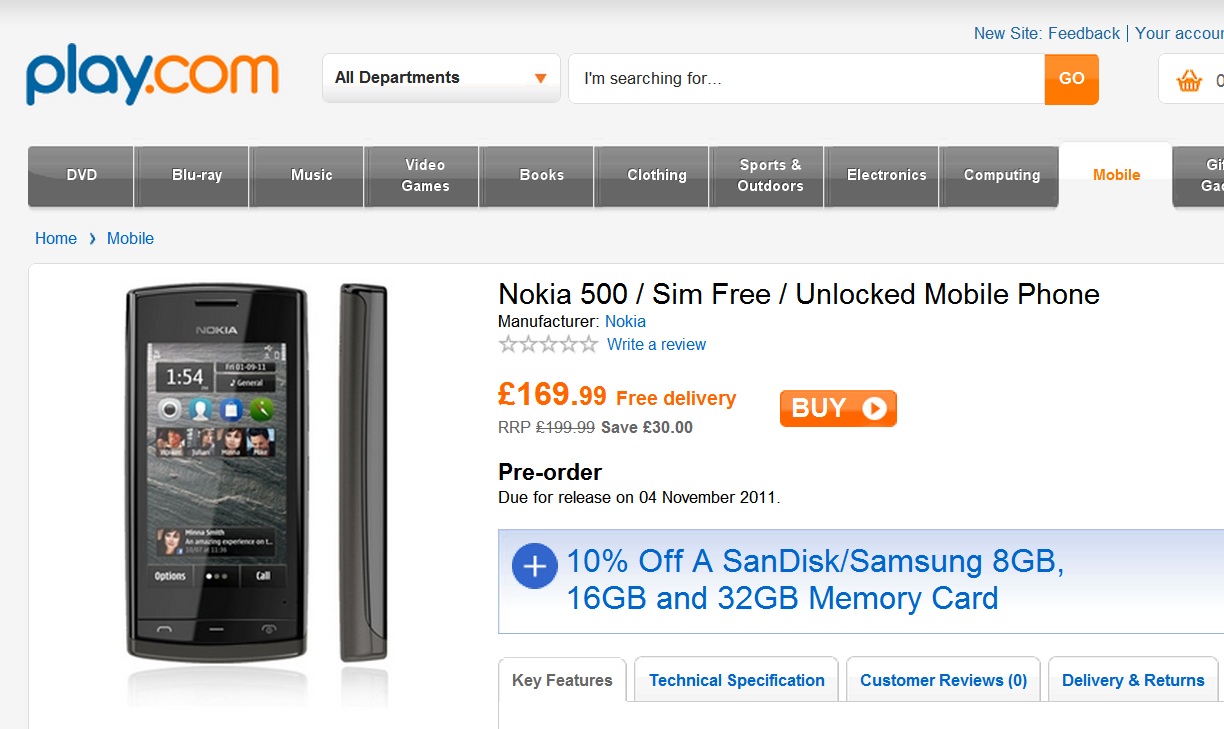This screenshot has width=1224, height=729.
Task: Open the shopping basket icon
Action: [1189, 80]
